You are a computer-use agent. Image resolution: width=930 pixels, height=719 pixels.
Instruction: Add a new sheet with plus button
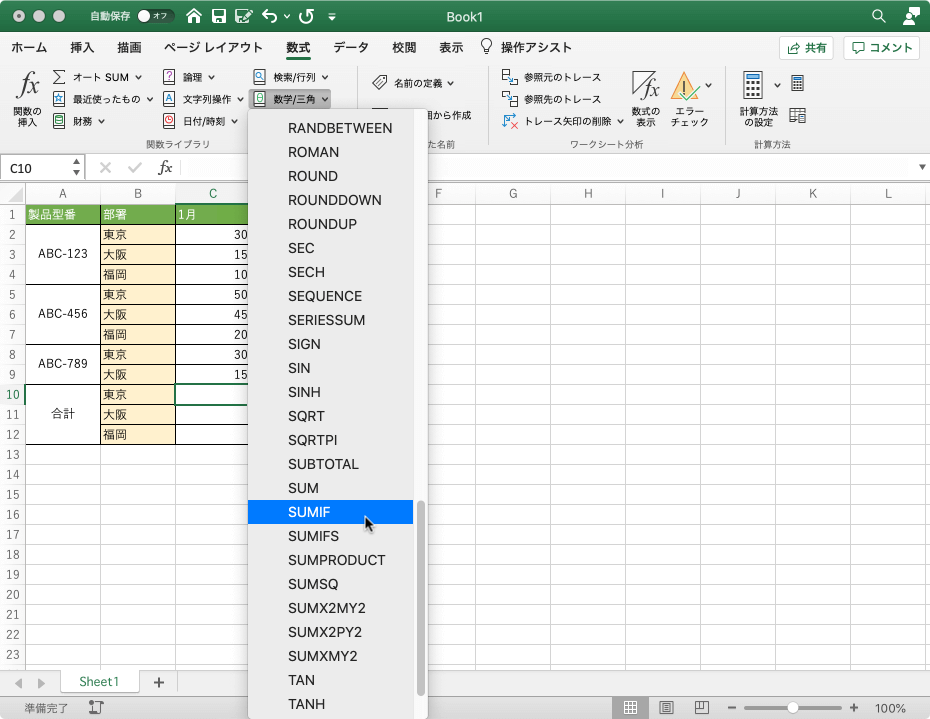[158, 682]
